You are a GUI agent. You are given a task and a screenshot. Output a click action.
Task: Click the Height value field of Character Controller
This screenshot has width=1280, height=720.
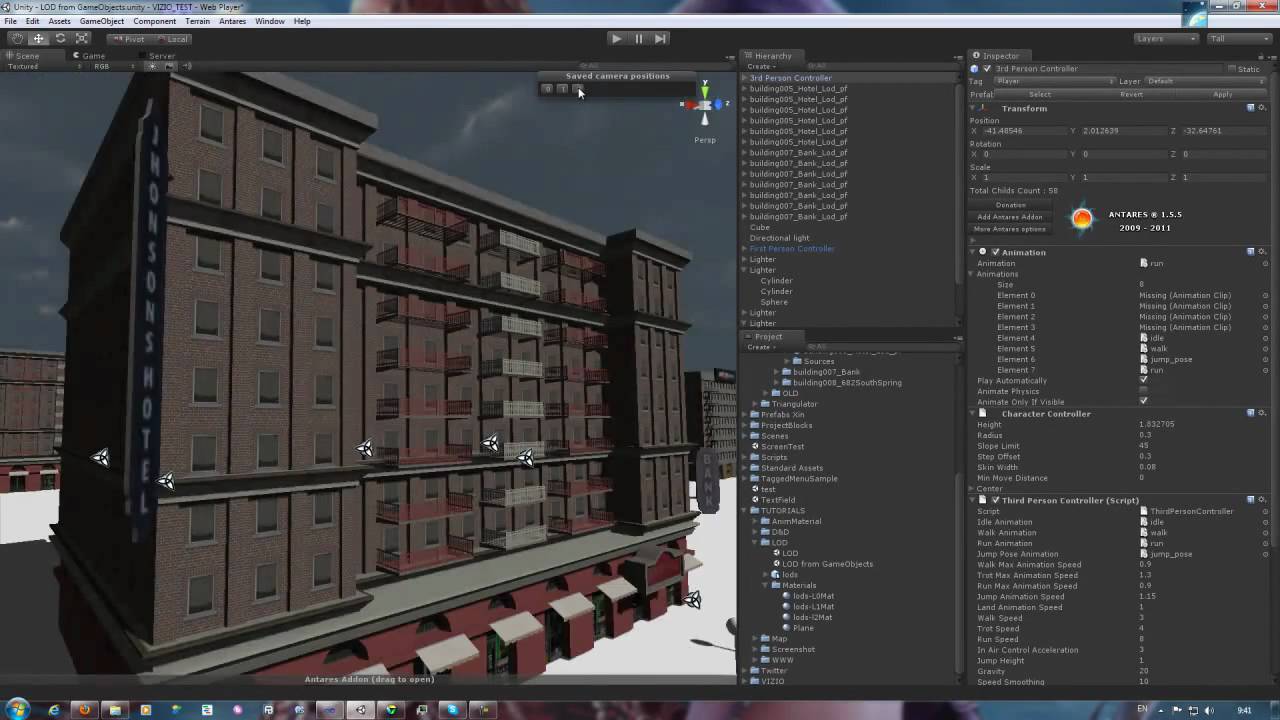1203,424
